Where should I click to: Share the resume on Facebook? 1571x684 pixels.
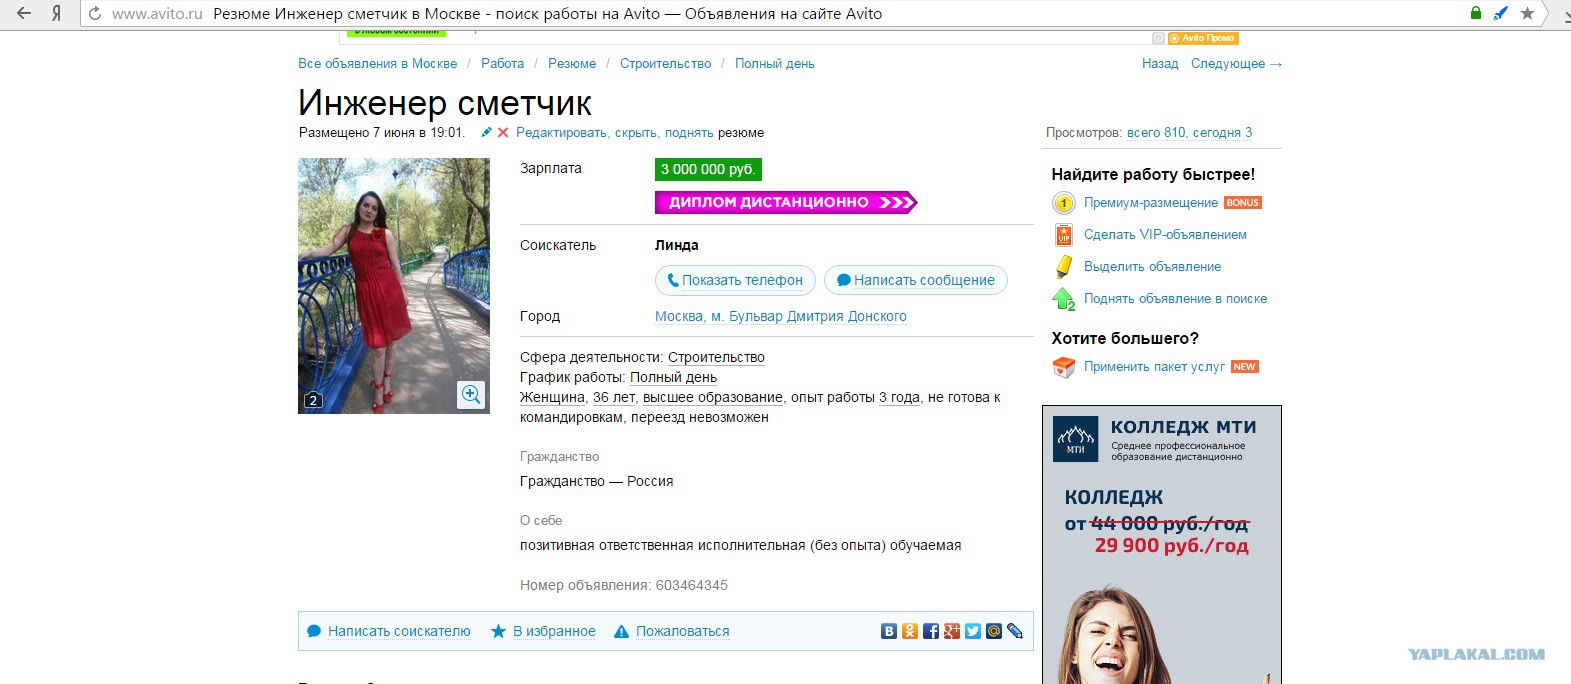coord(931,631)
